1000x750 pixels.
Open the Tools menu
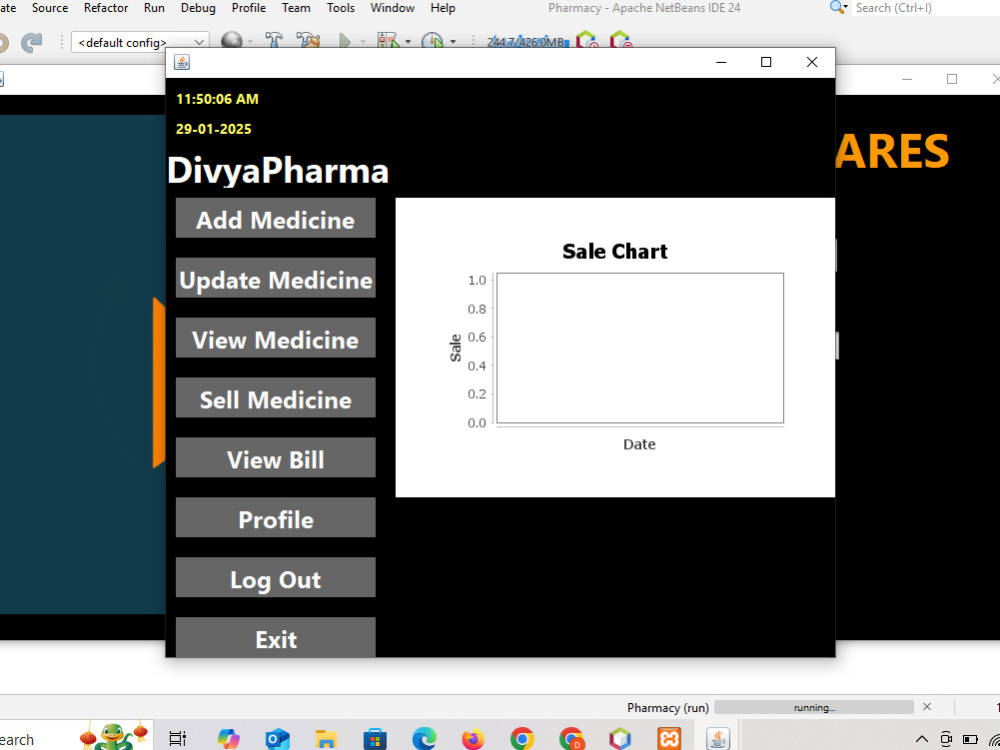341,8
